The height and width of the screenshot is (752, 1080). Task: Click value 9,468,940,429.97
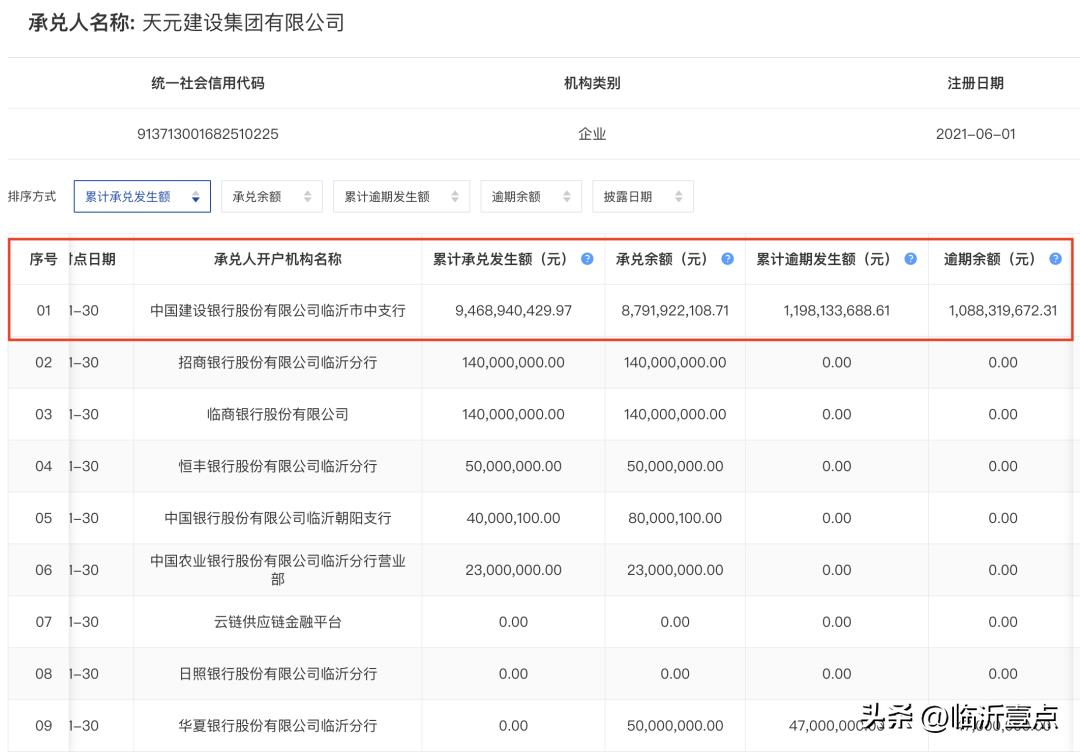[513, 311]
